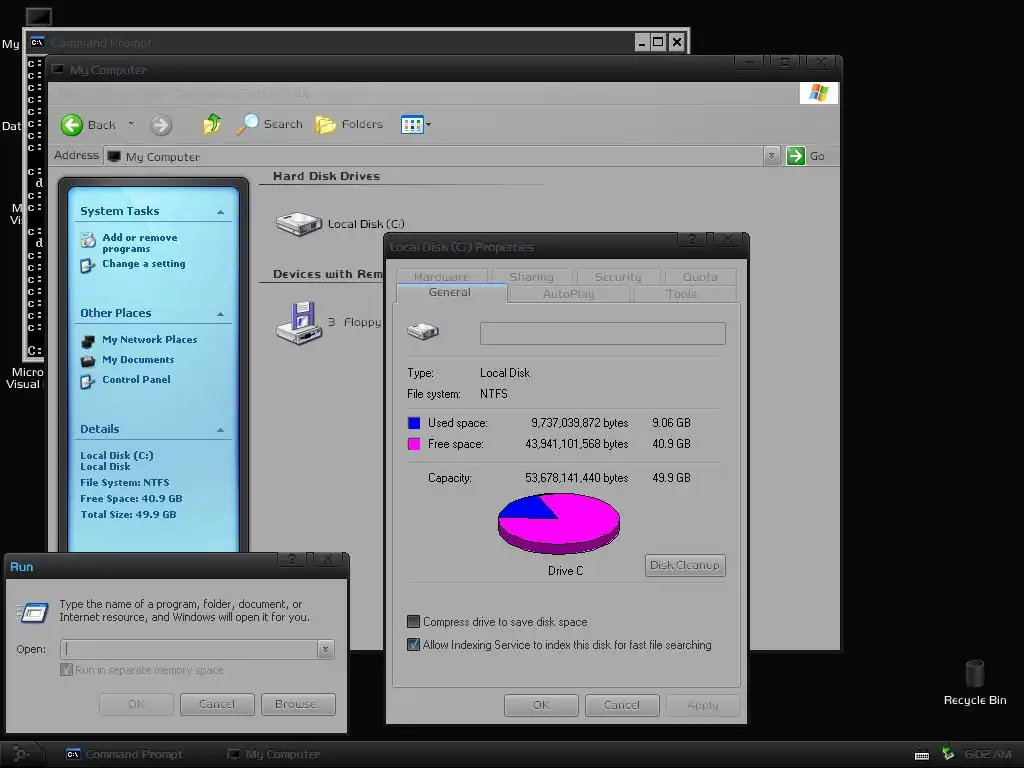
Task: Collapse the Other Places panel
Action: [221, 314]
